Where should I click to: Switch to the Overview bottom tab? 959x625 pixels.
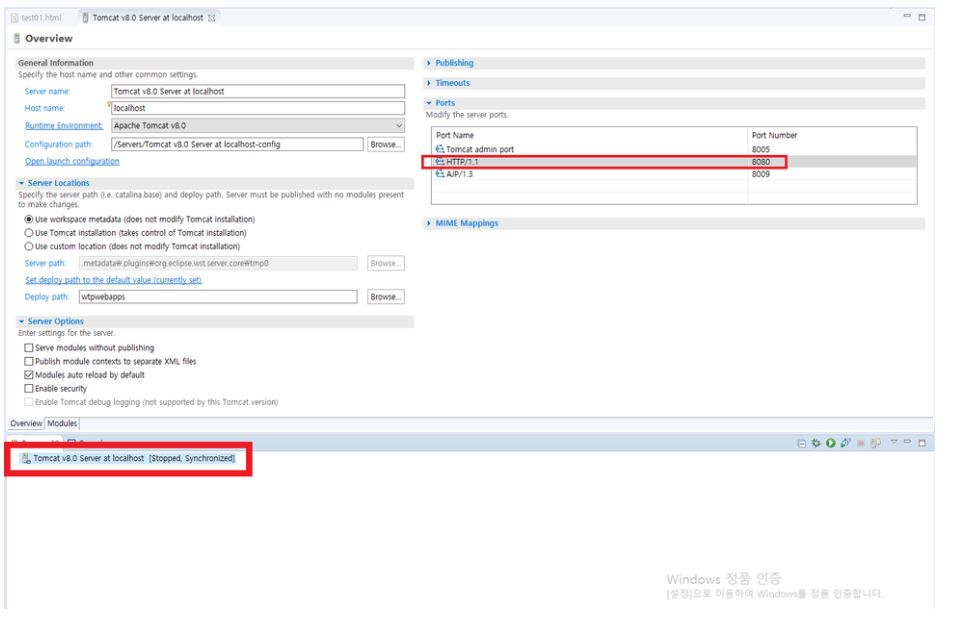(x=26, y=424)
